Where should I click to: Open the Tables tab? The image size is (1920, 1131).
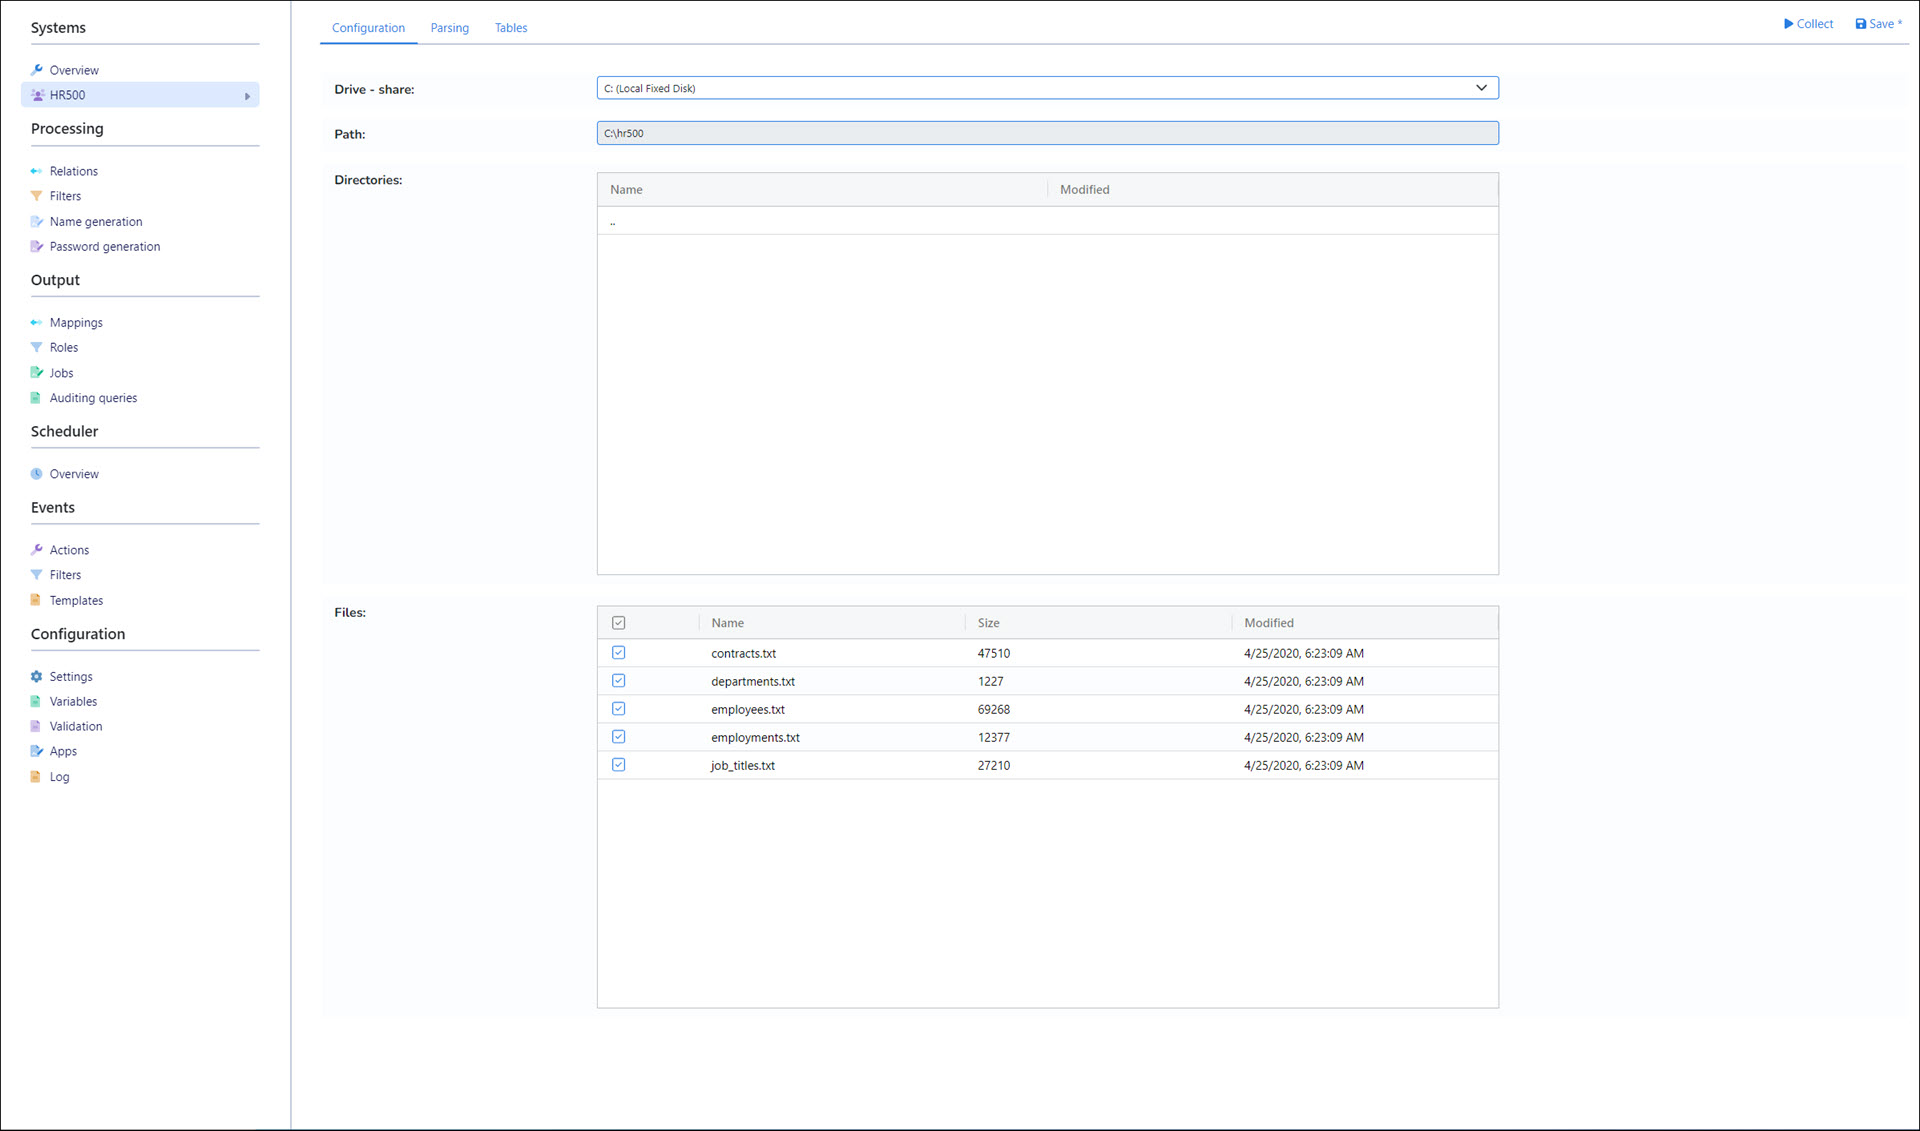[x=511, y=28]
